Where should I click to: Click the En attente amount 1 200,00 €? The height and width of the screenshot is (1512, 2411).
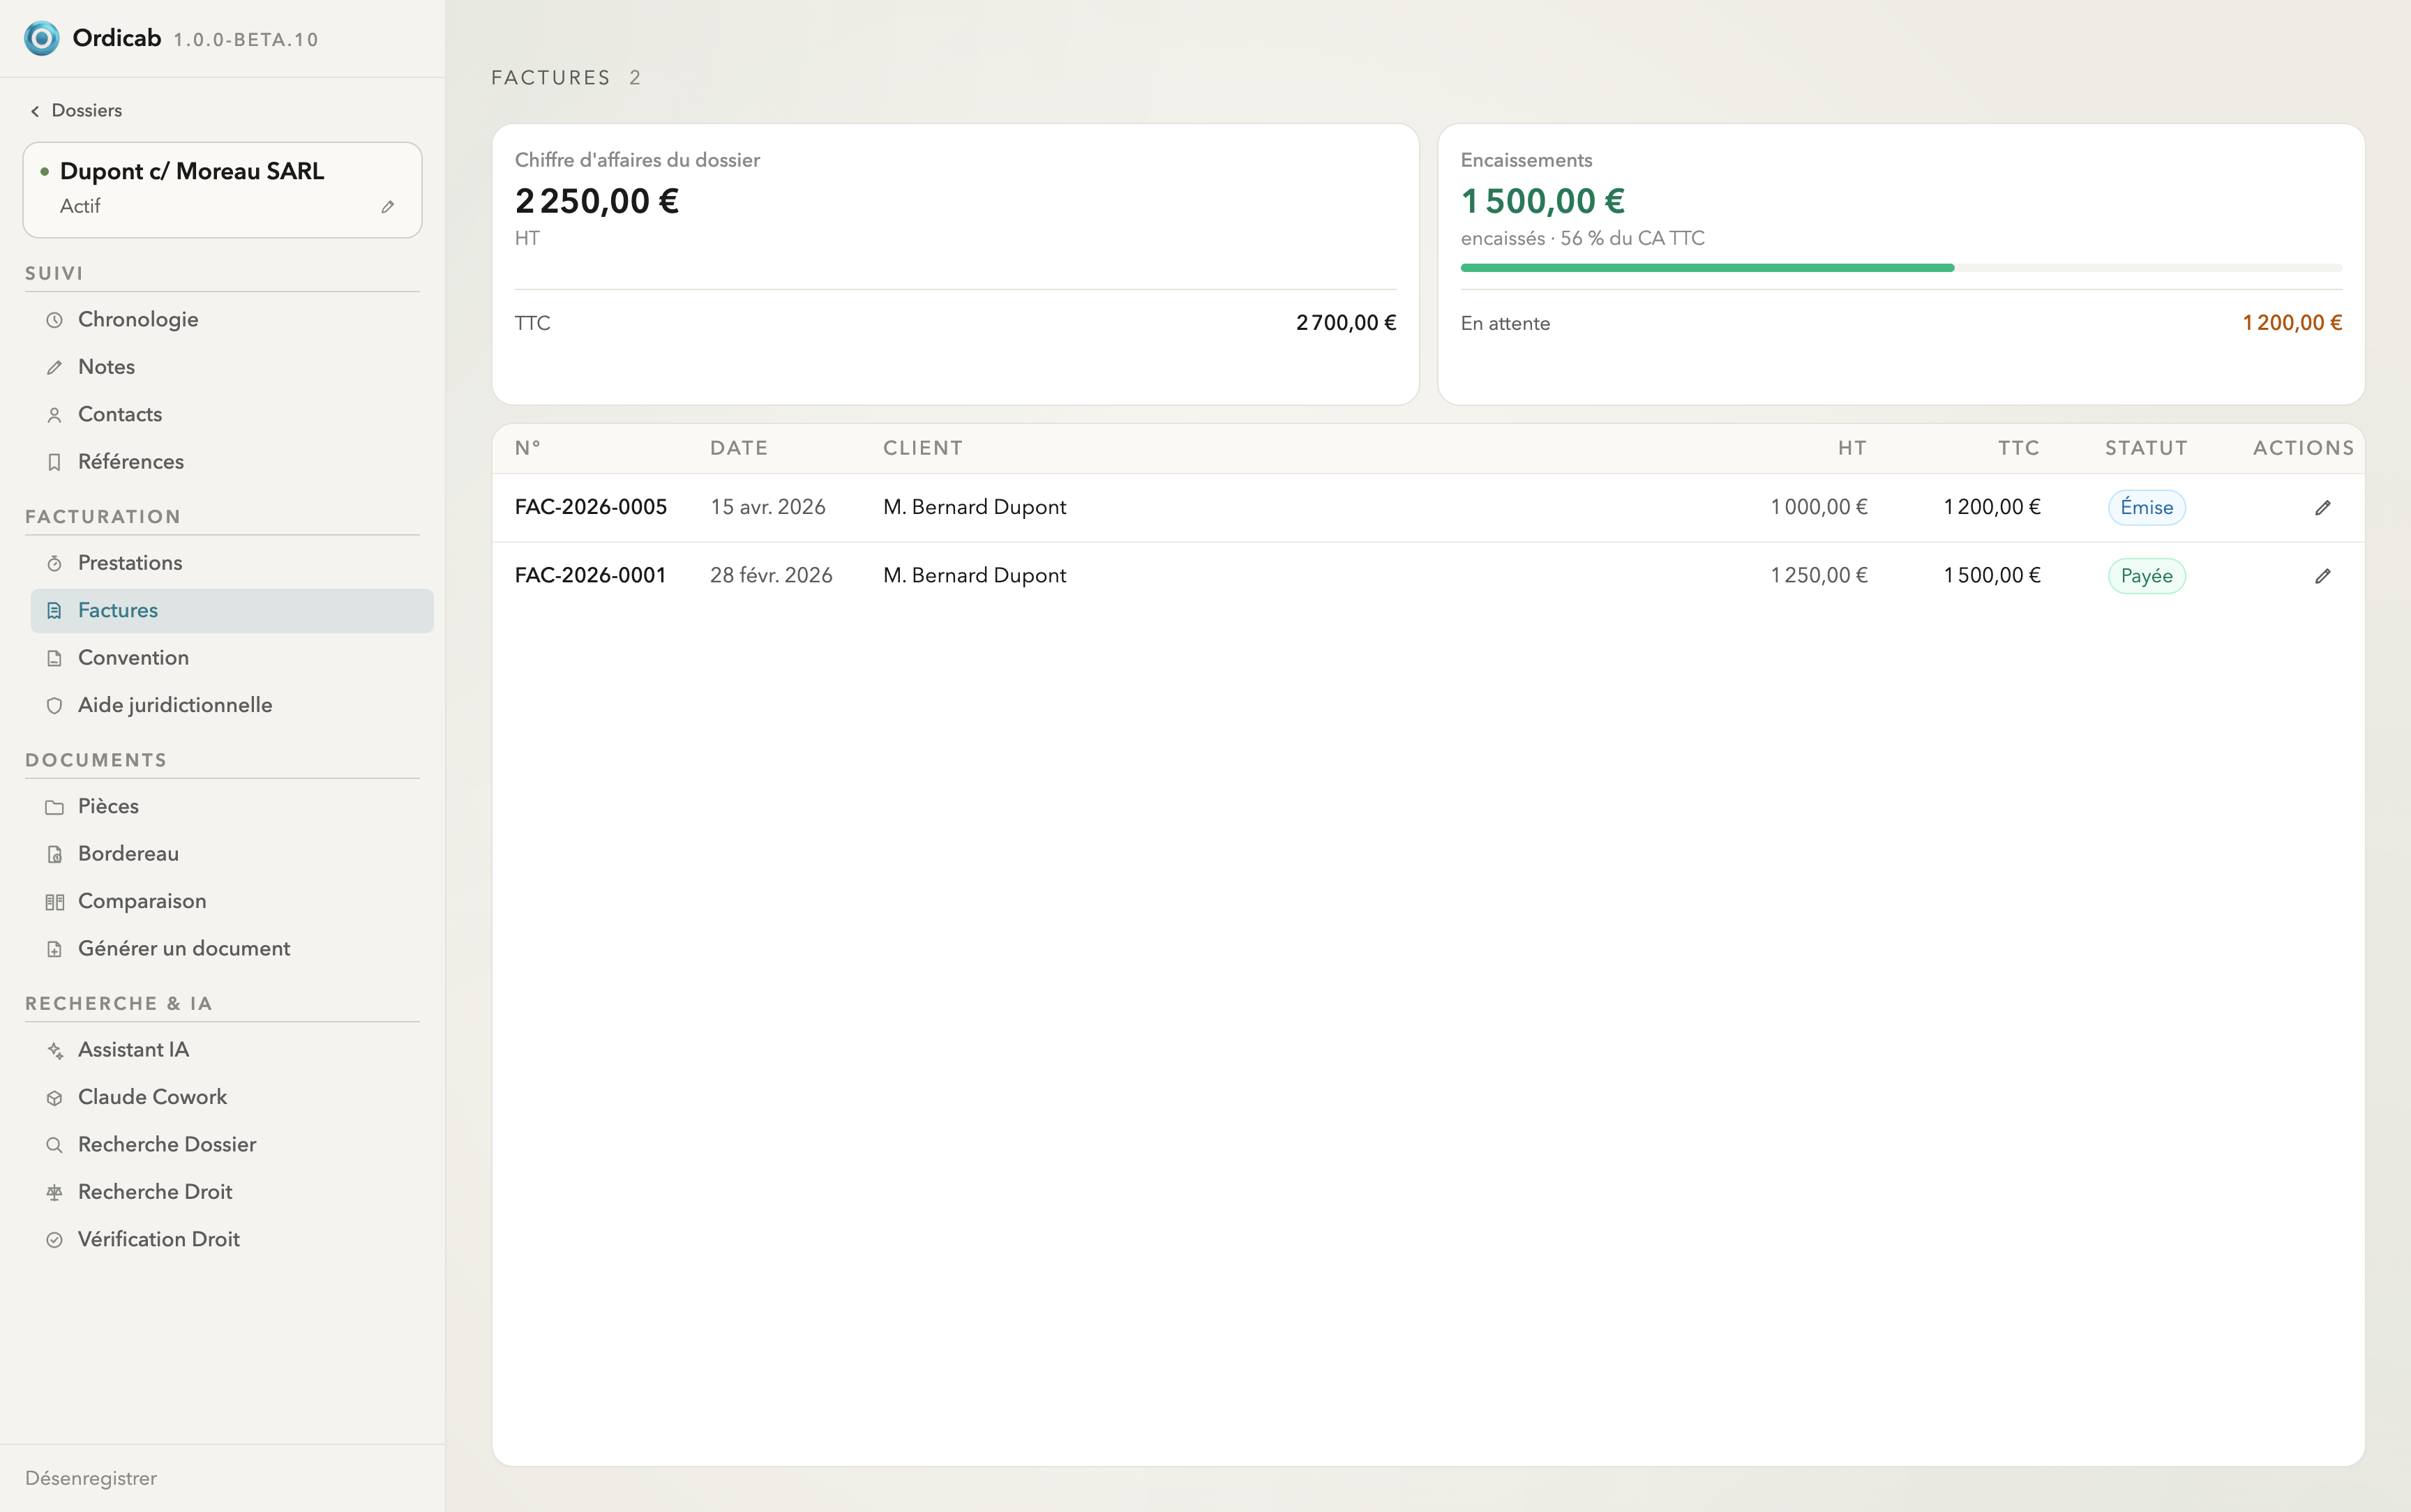2292,323
